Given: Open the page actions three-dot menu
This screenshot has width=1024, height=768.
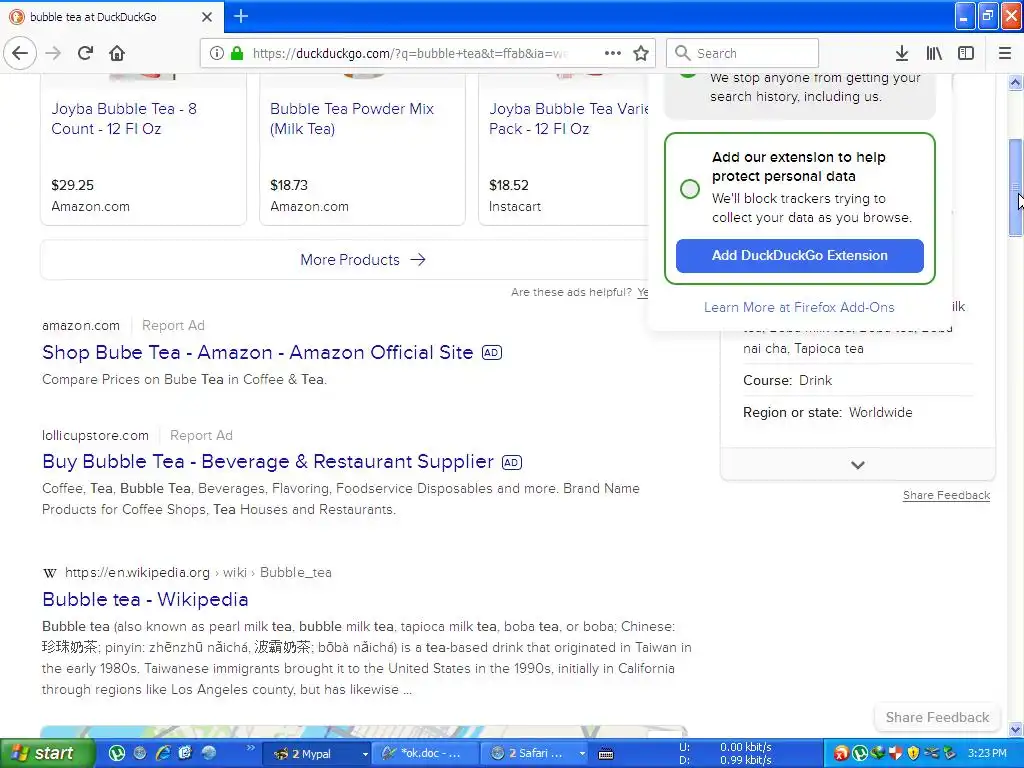Looking at the screenshot, I should pos(613,53).
